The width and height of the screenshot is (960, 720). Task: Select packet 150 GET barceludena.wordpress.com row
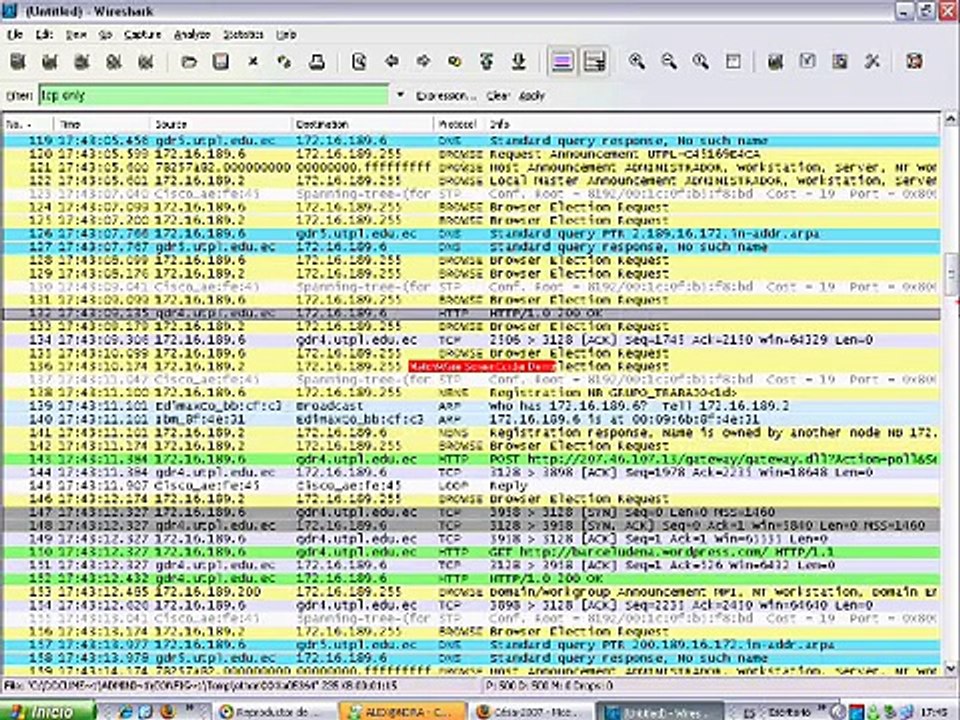click(x=471, y=552)
